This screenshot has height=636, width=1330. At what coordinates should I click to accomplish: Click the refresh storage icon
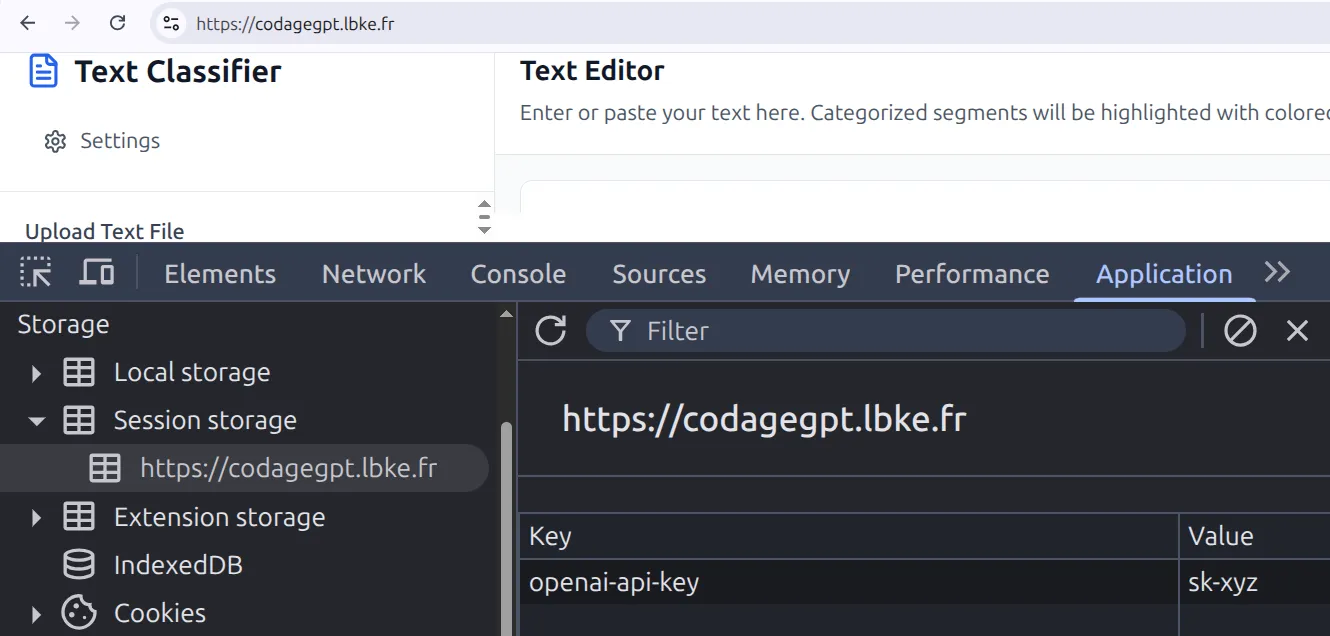click(x=551, y=331)
